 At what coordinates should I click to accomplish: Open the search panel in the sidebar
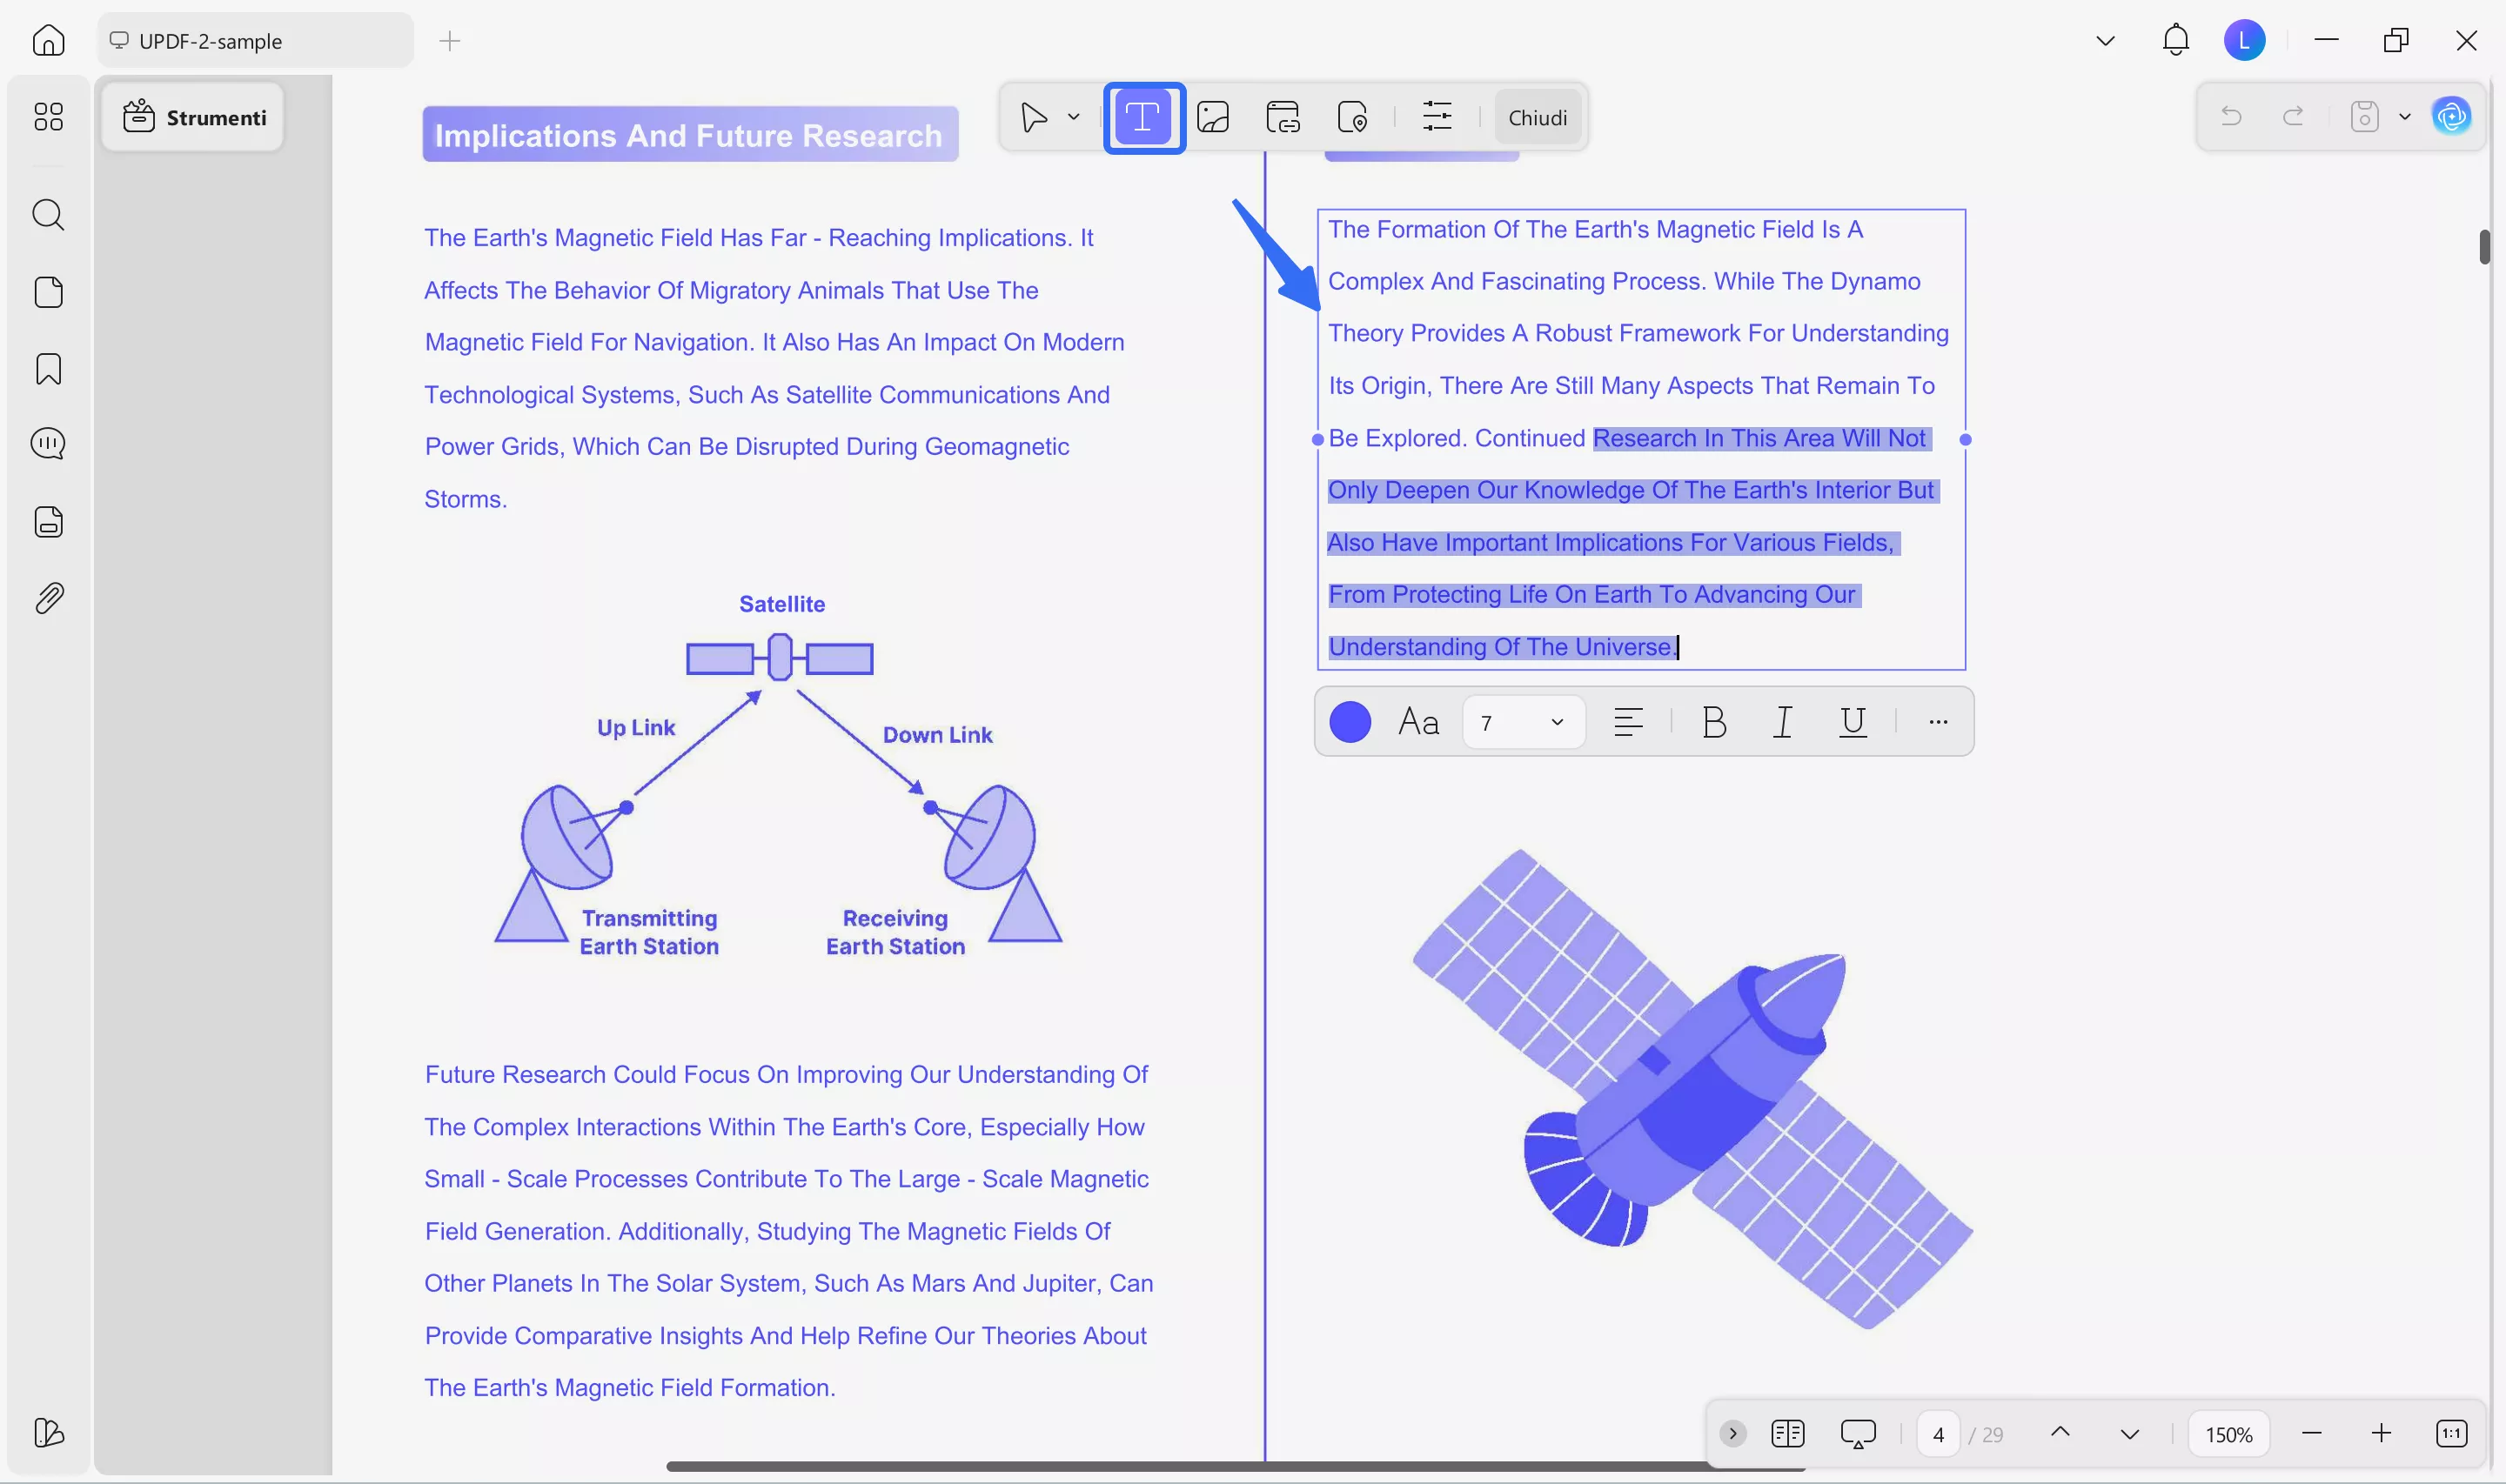48,215
